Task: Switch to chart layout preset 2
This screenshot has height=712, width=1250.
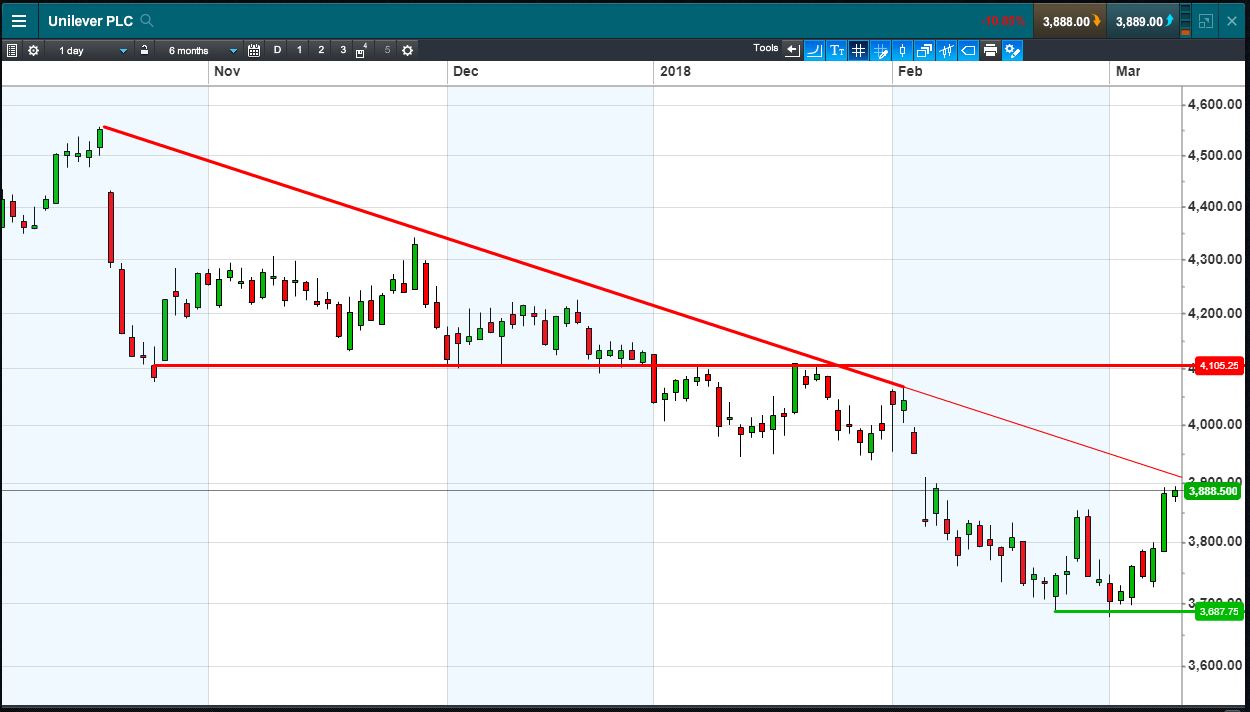Action: 321,50
